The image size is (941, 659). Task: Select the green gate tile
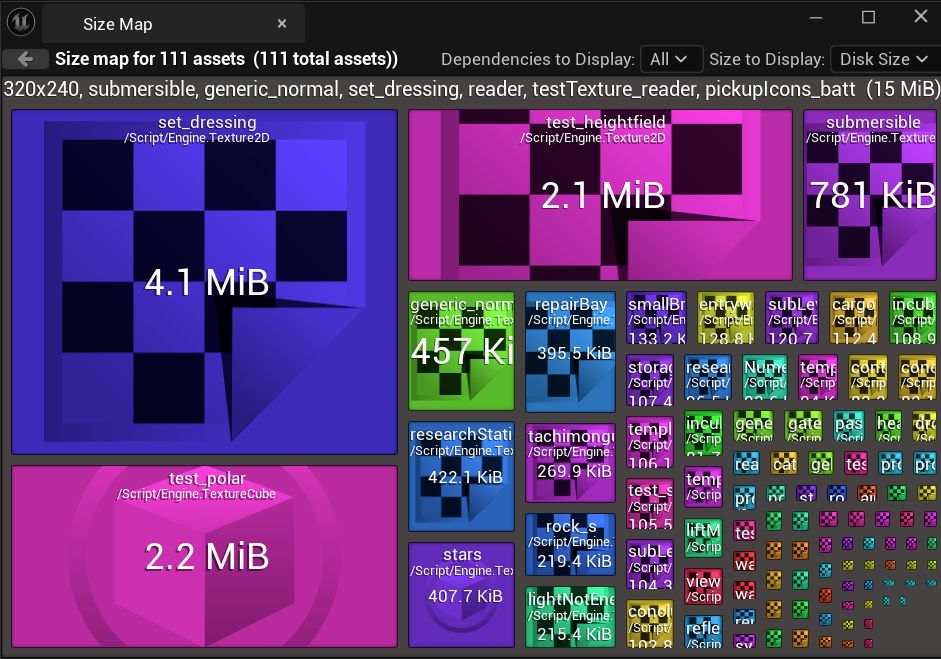click(804, 426)
